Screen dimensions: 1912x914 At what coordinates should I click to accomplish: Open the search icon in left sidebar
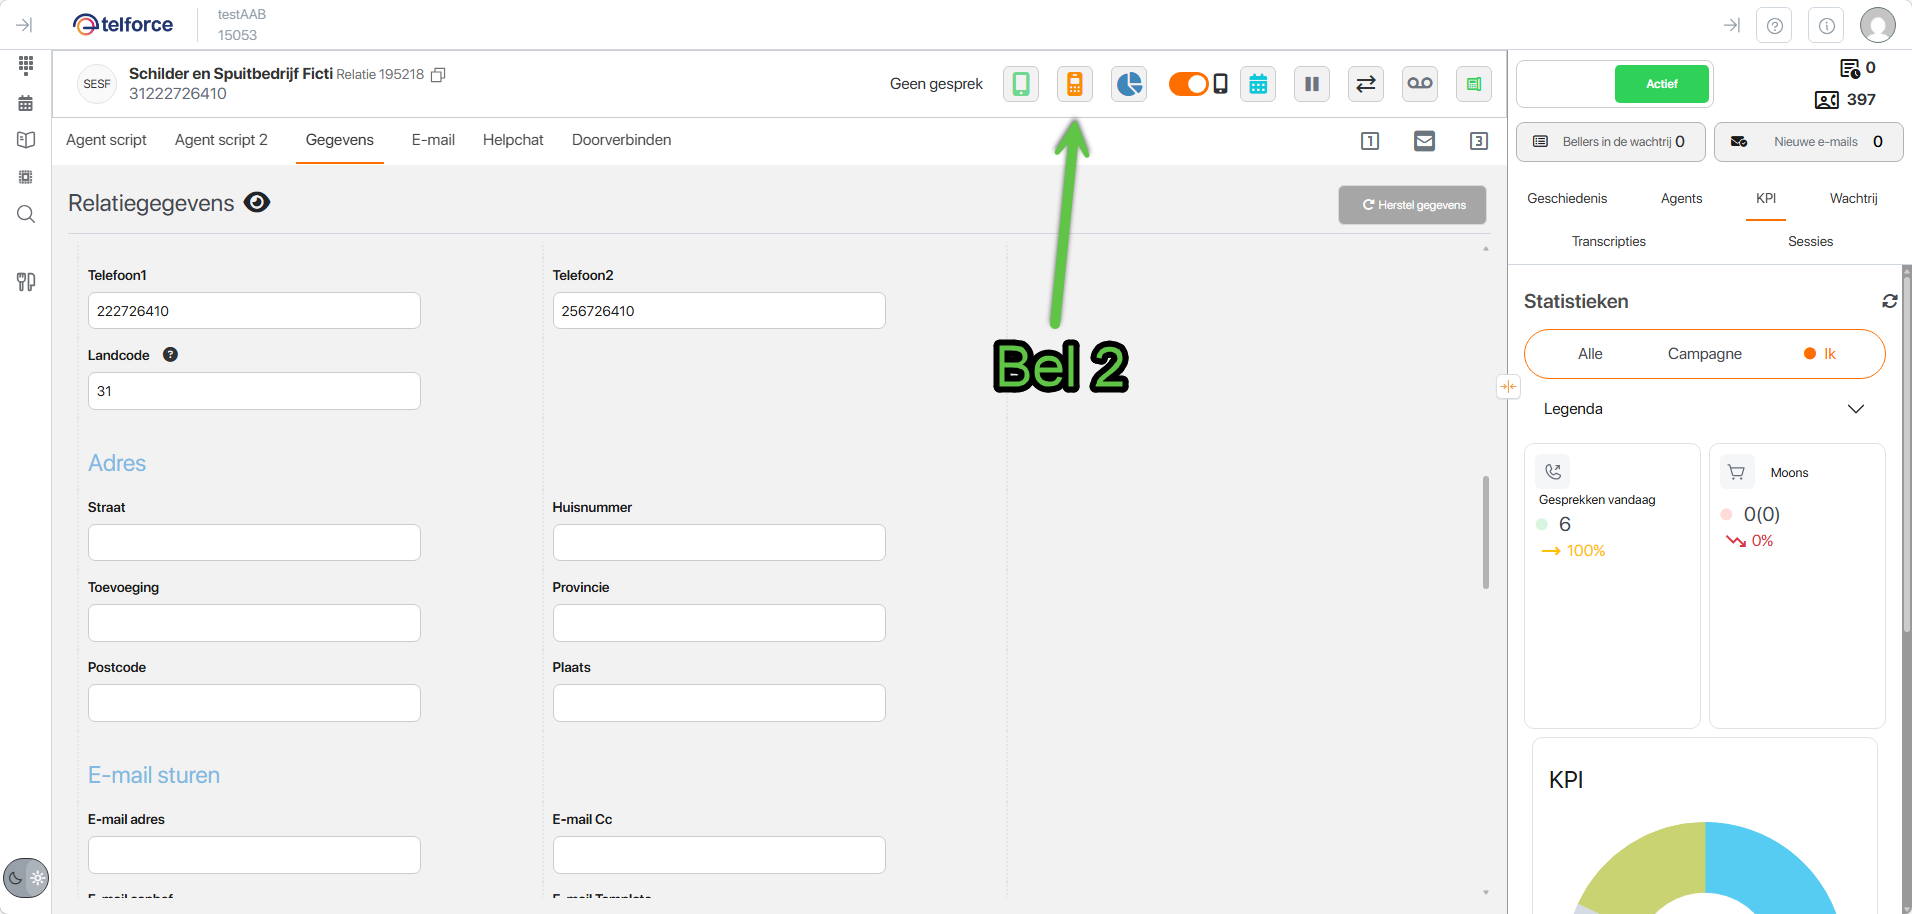click(26, 214)
